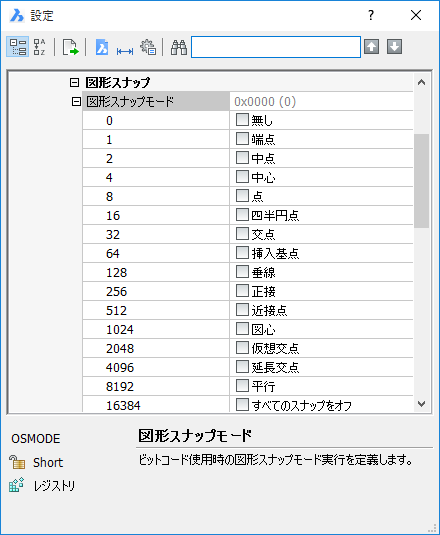This screenshot has height=535, width=440.
Task: Collapse the 図形スナップ section
Action: tap(74, 82)
